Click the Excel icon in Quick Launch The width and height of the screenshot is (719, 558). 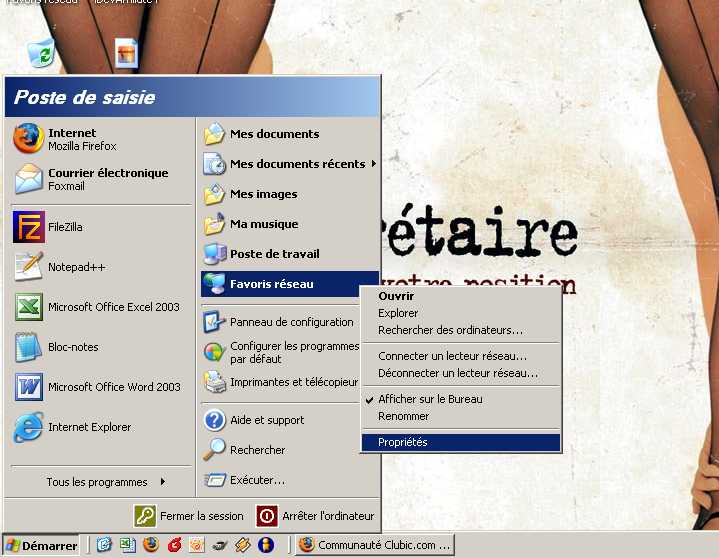[127, 545]
